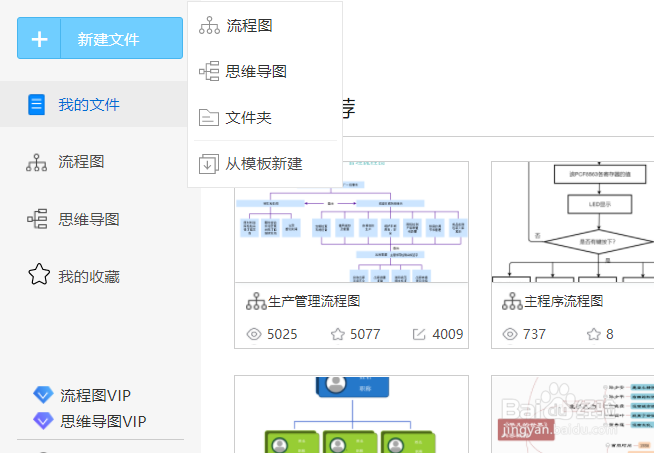The height and width of the screenshot is (453, 654).
Task: Click the folder icon in dropdown menu
Action: (x=209, y=118)
